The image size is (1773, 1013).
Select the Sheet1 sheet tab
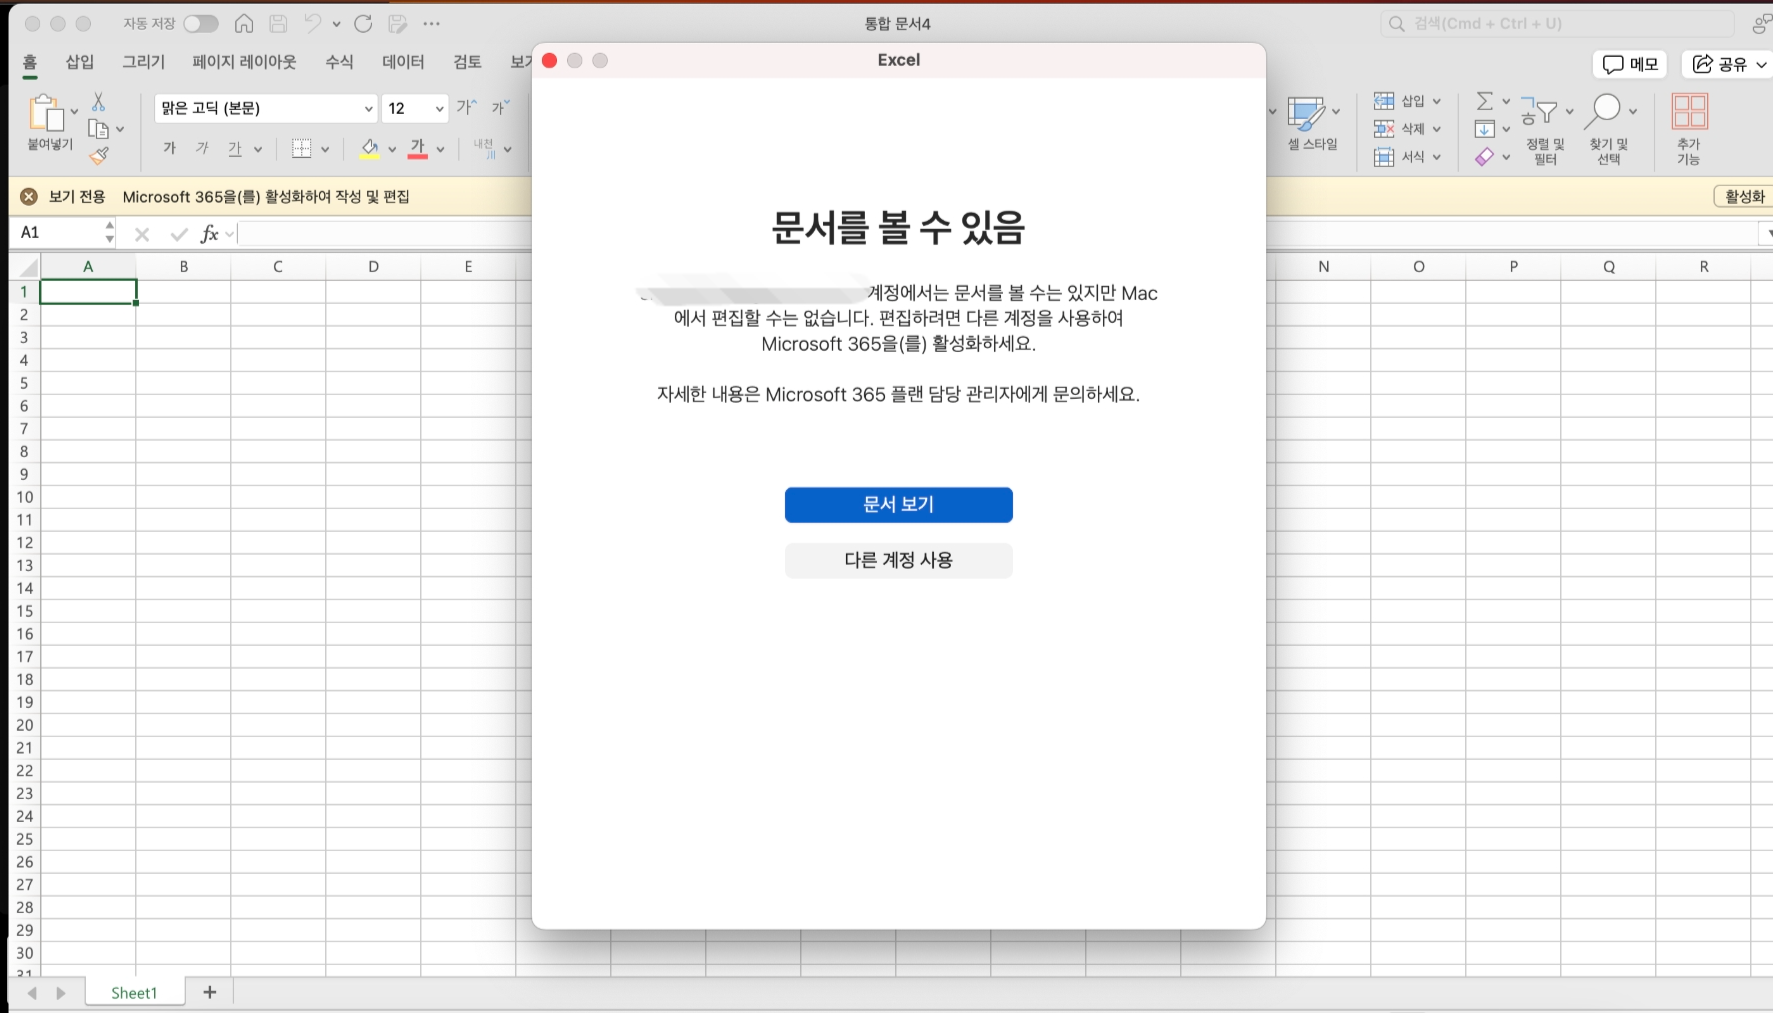point(134,993)
